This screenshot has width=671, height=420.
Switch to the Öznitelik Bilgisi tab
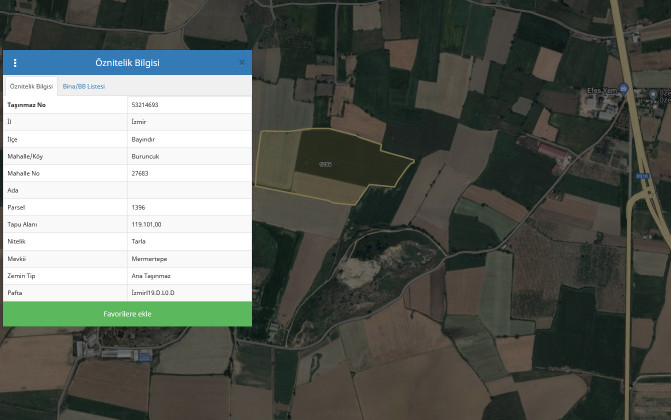31,87
